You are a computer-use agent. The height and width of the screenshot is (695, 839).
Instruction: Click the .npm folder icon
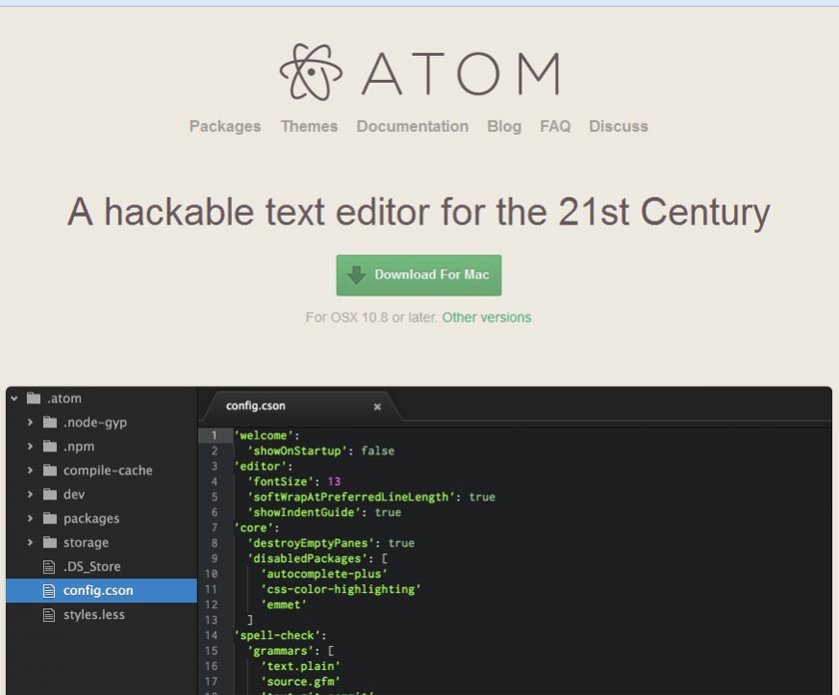click(50, 446)
